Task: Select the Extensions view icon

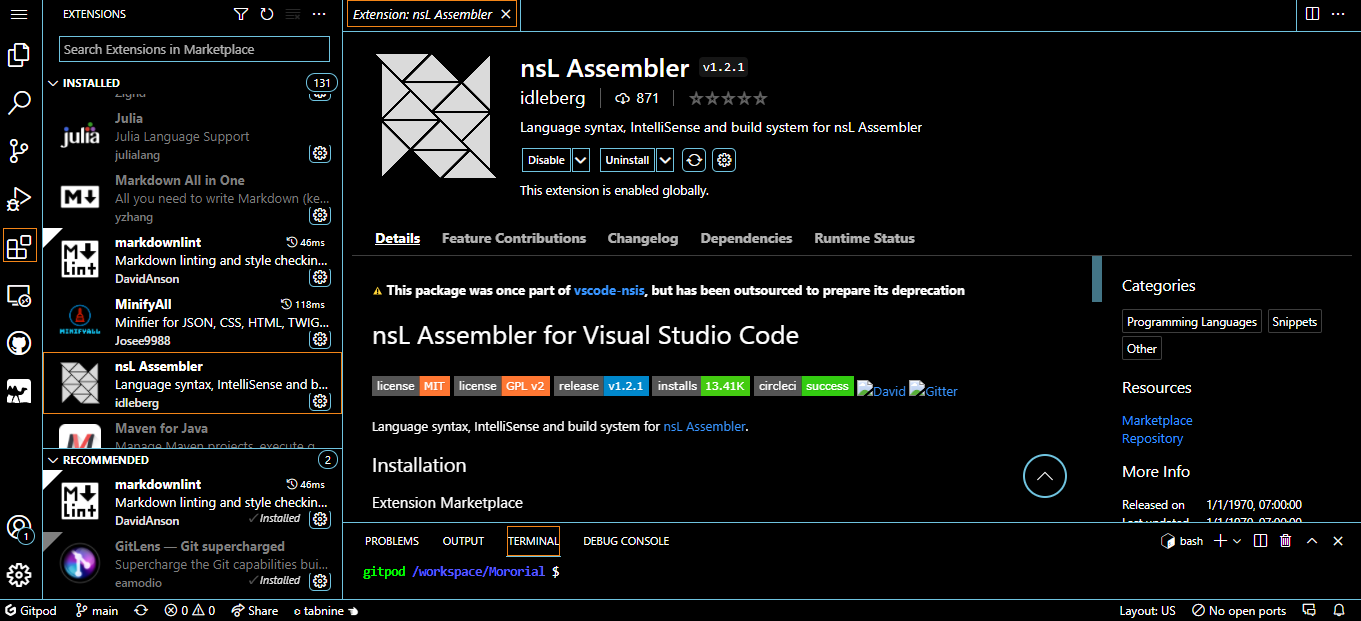Action: [19, 246]
